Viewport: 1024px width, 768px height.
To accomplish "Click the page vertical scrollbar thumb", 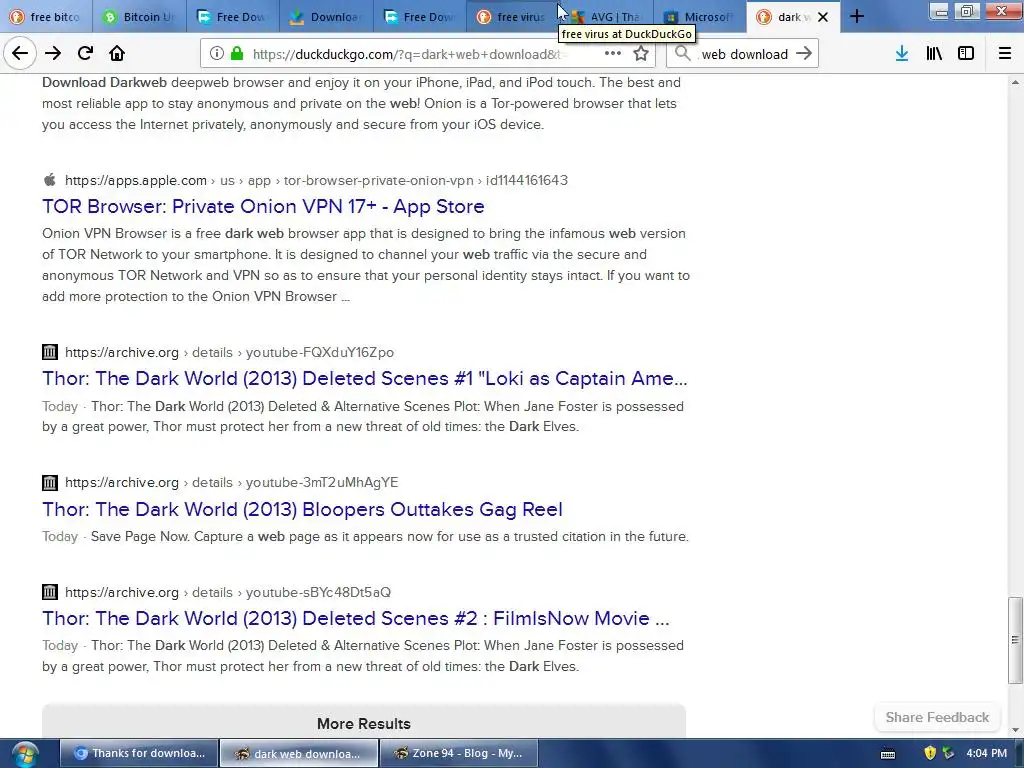I will tap(1015, 640).
